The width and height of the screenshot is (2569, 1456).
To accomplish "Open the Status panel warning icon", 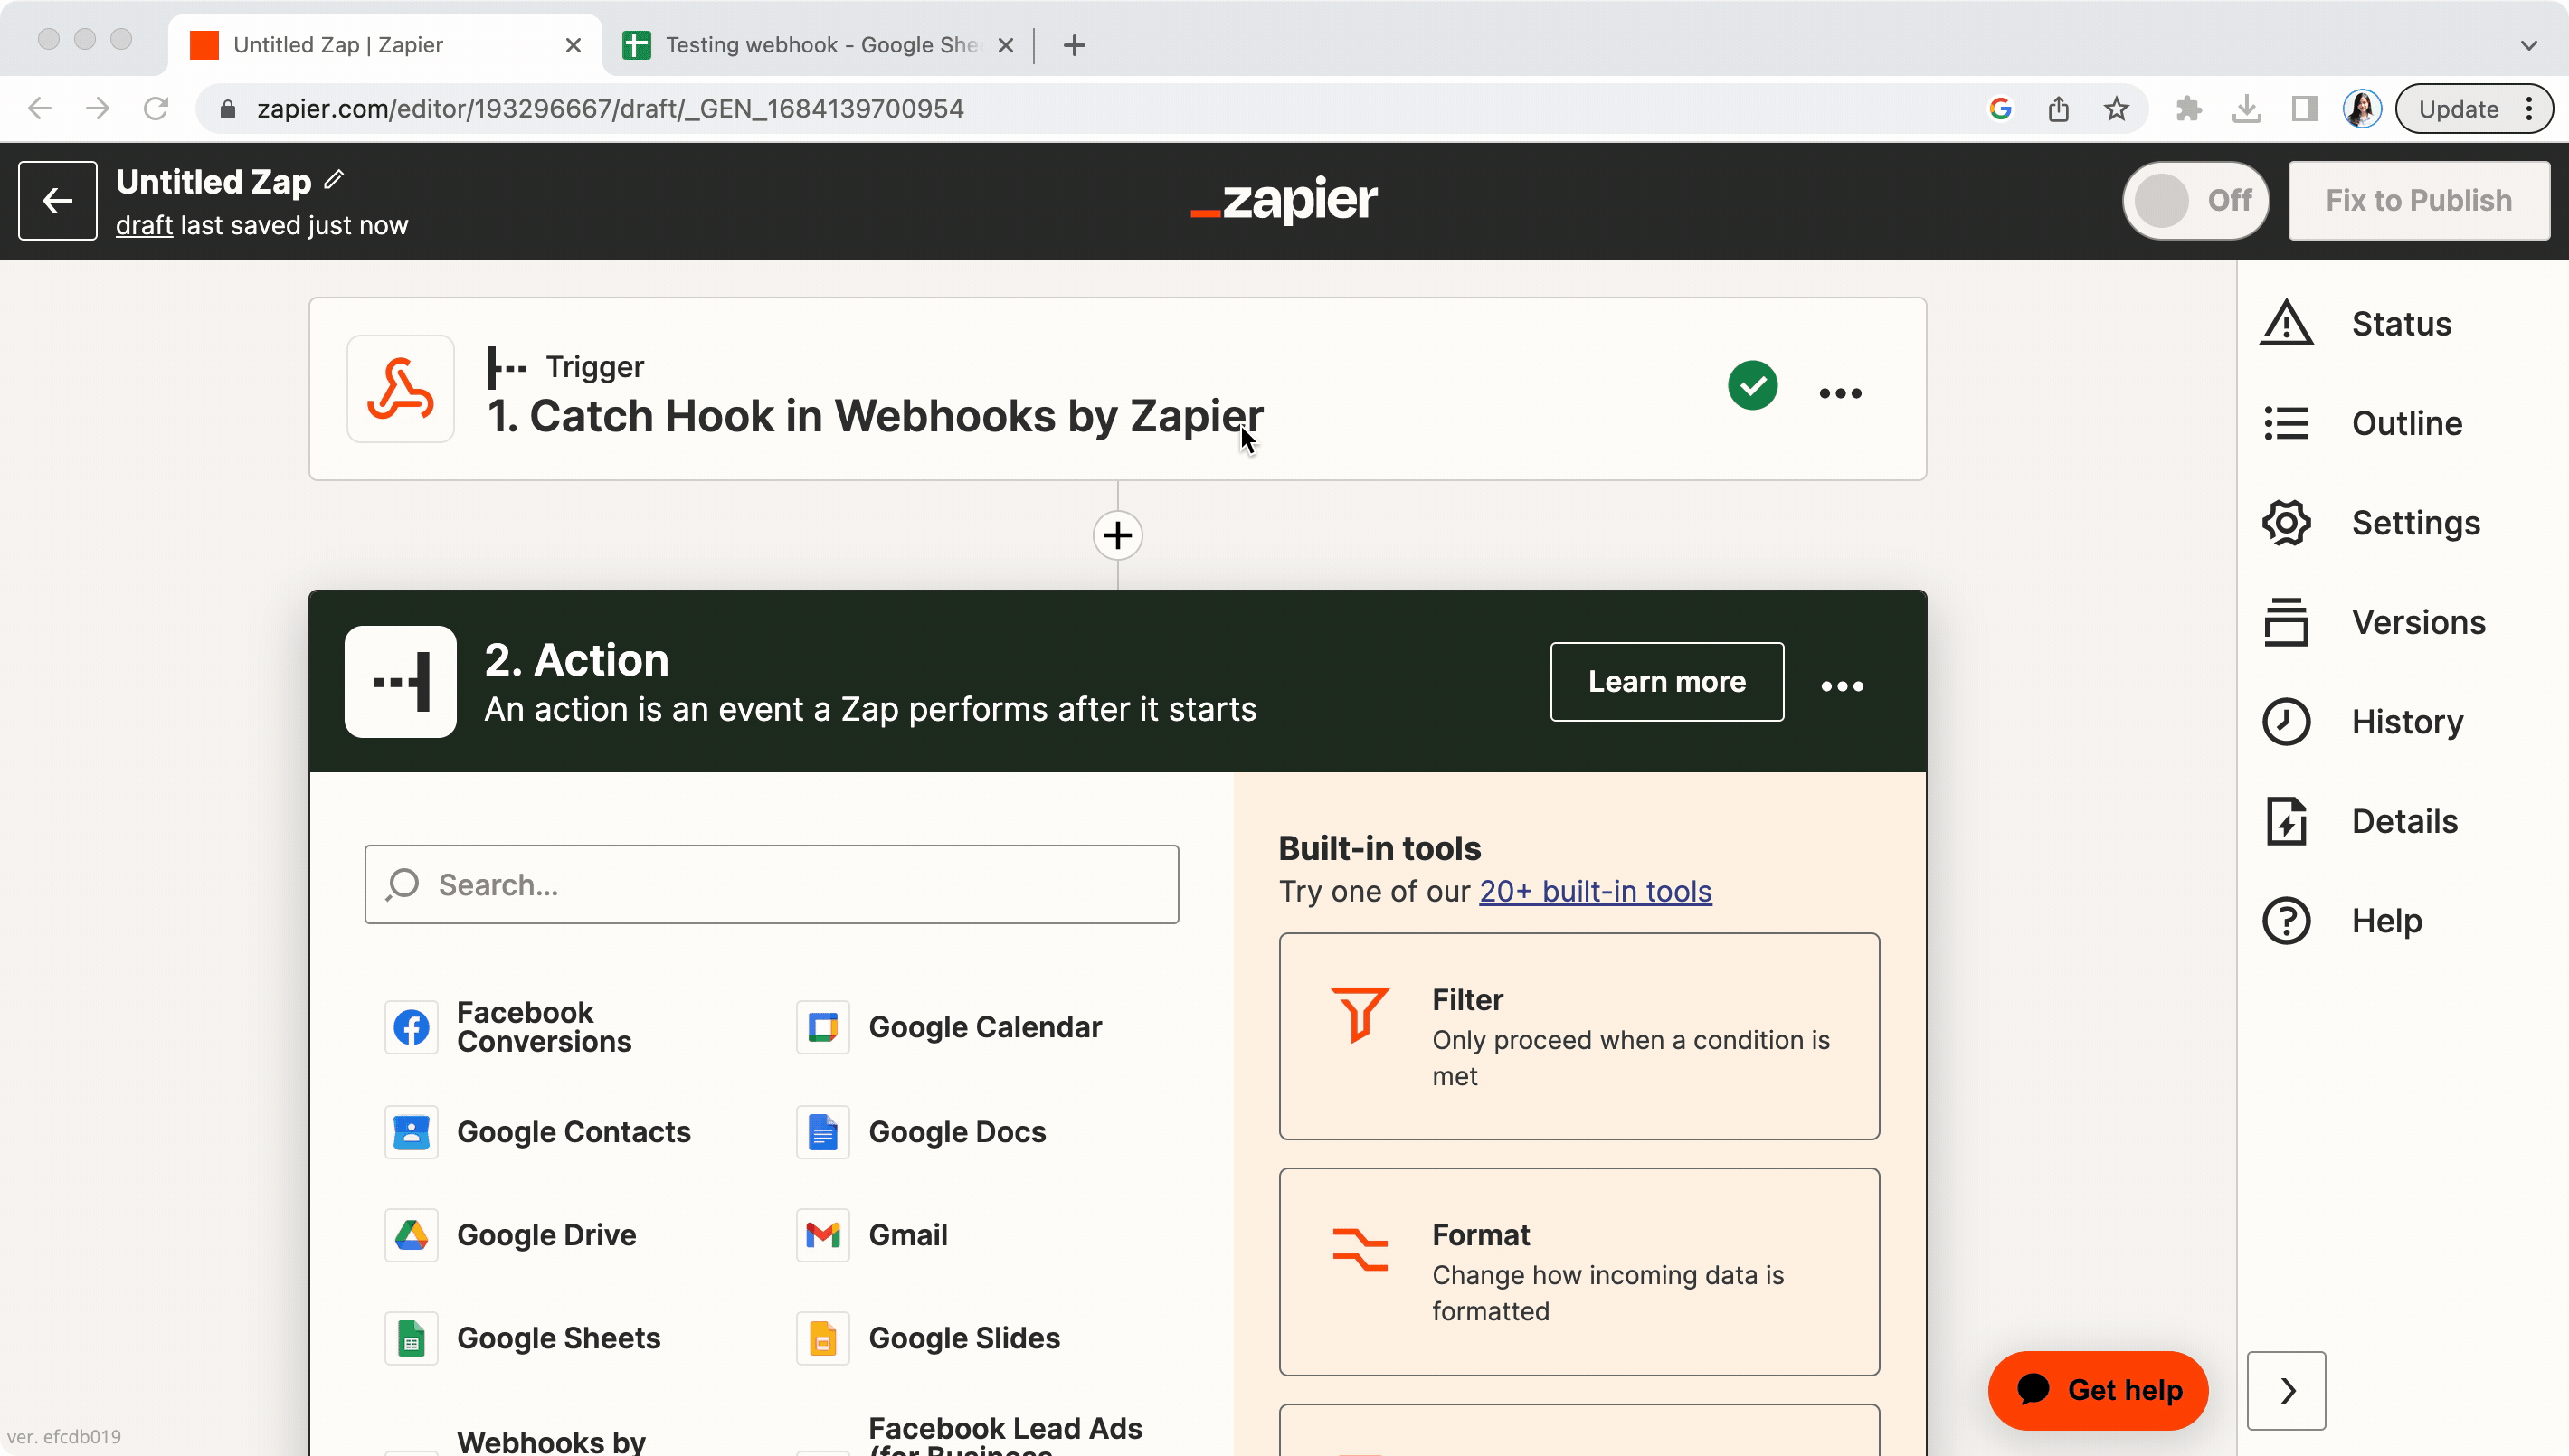I will [2286, 324].
